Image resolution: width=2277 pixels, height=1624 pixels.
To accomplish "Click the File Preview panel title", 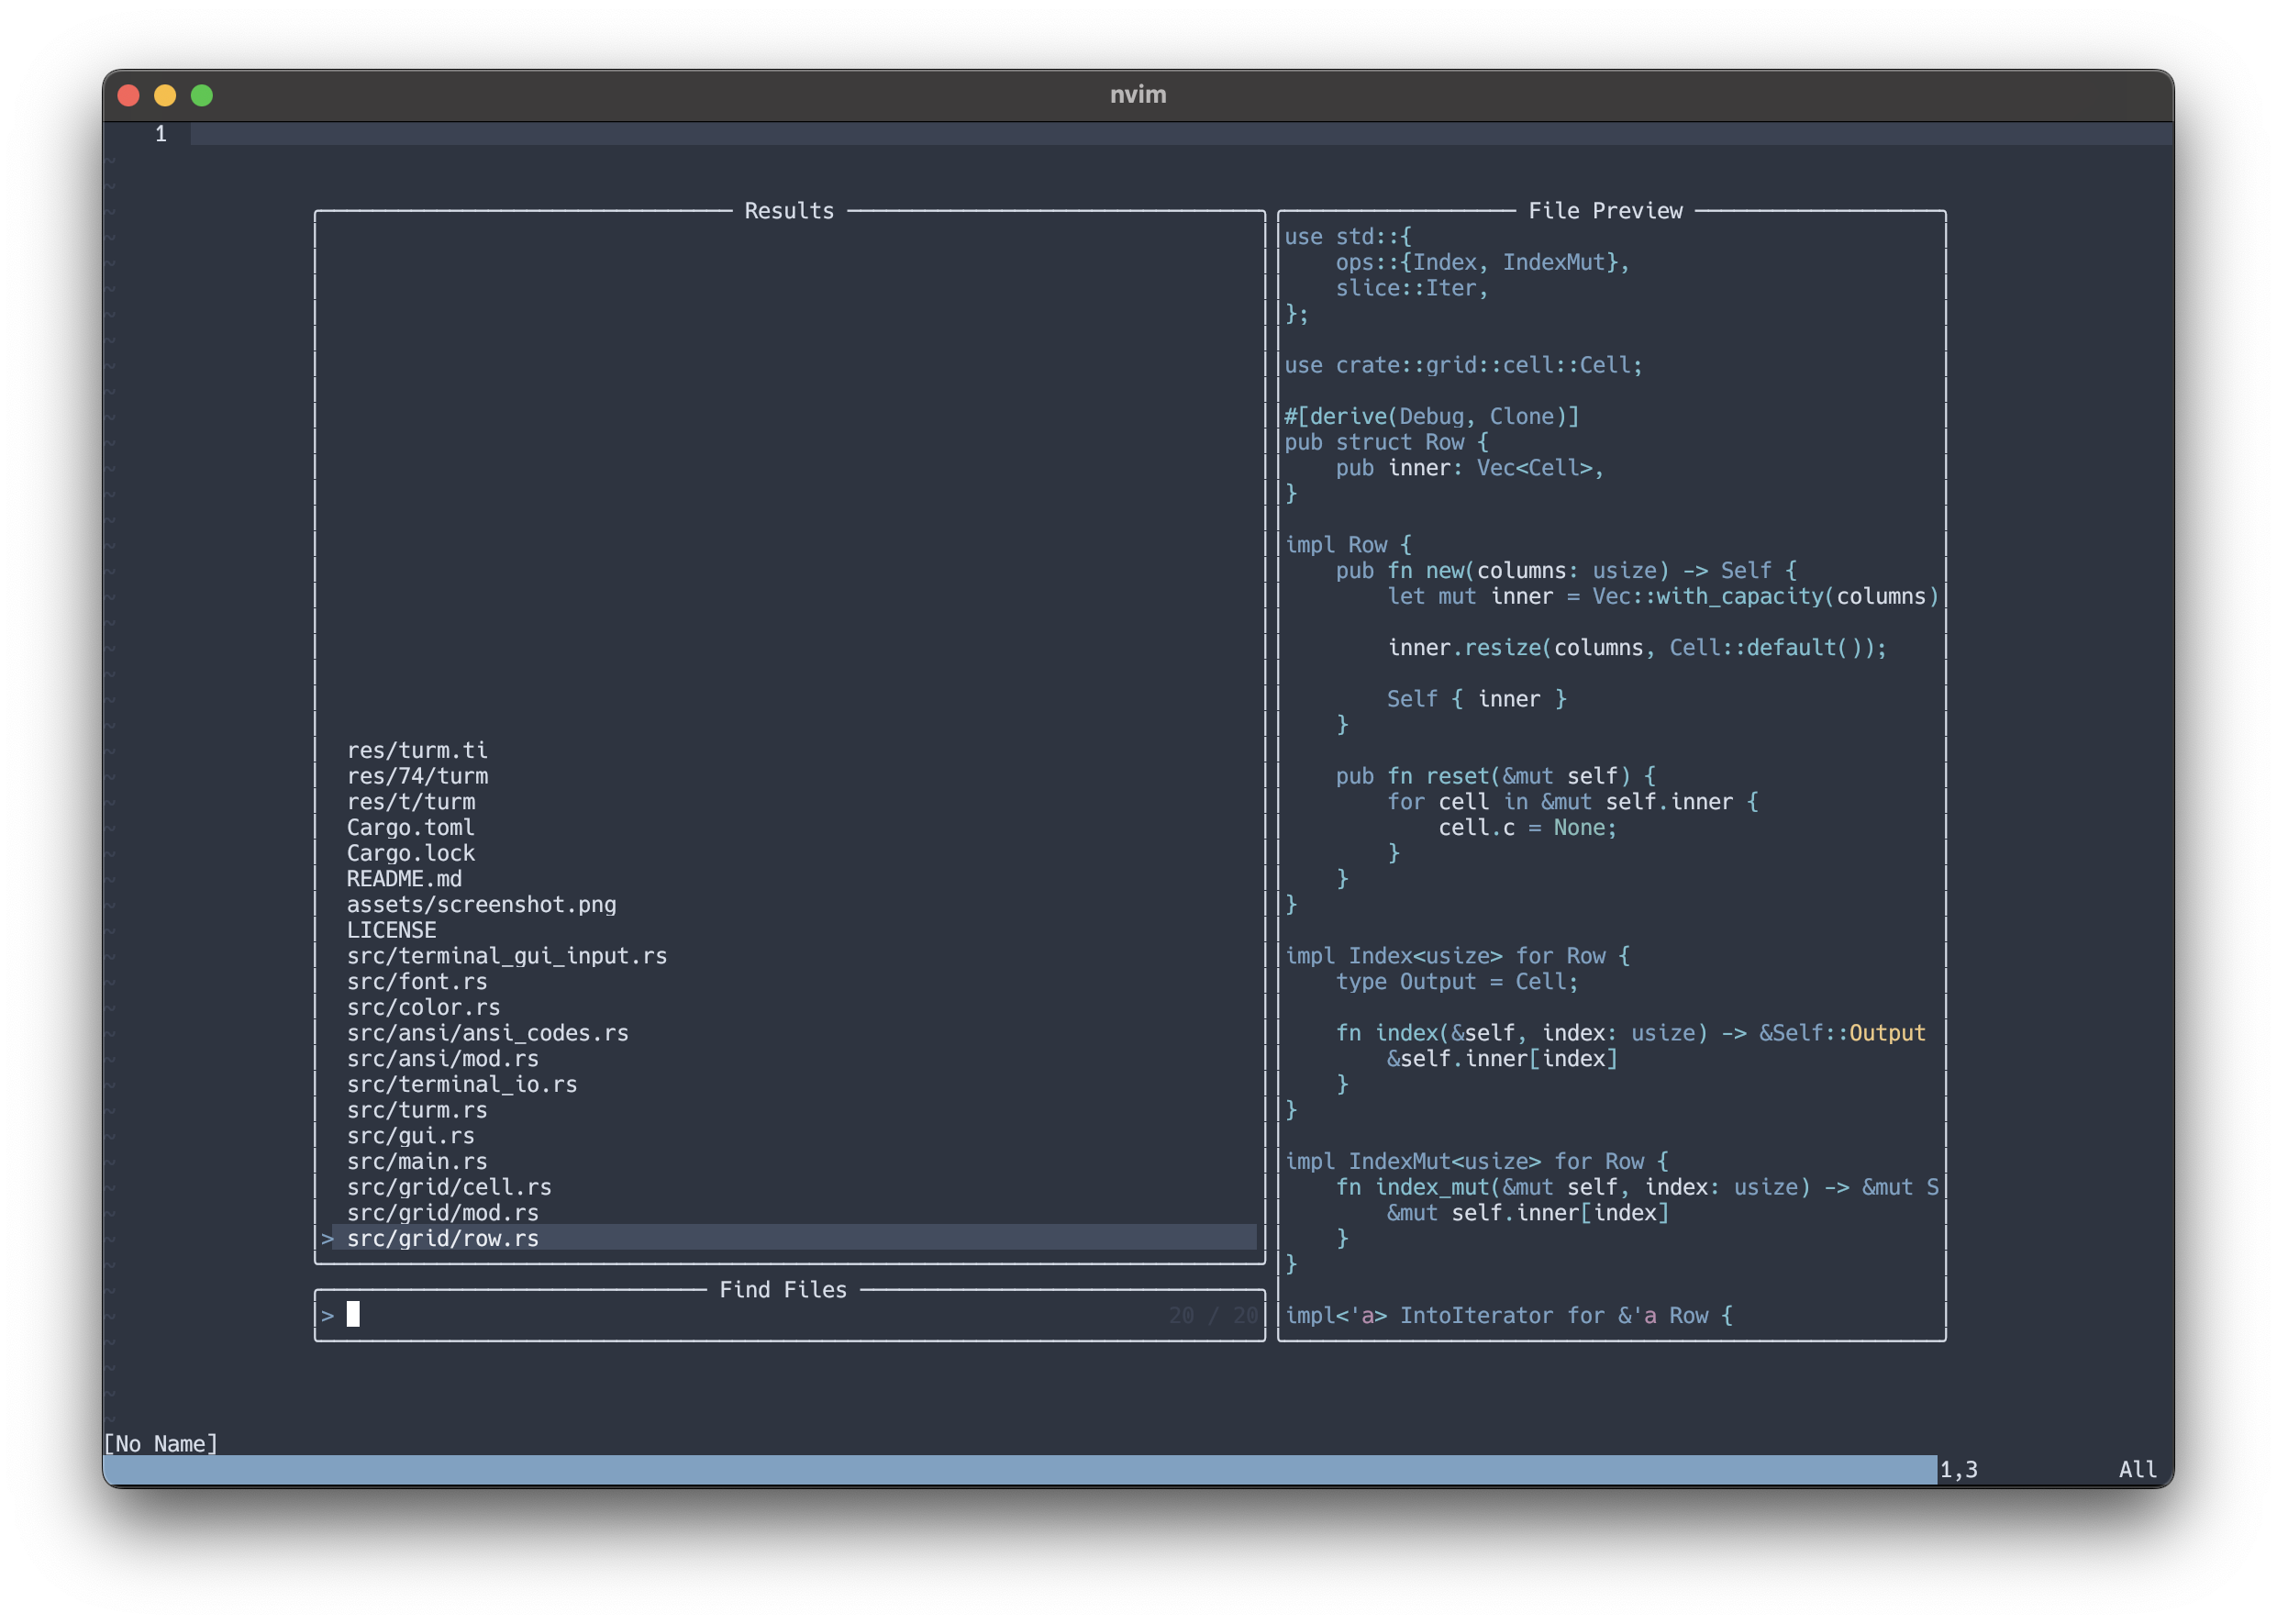I will click(1605, 211).
